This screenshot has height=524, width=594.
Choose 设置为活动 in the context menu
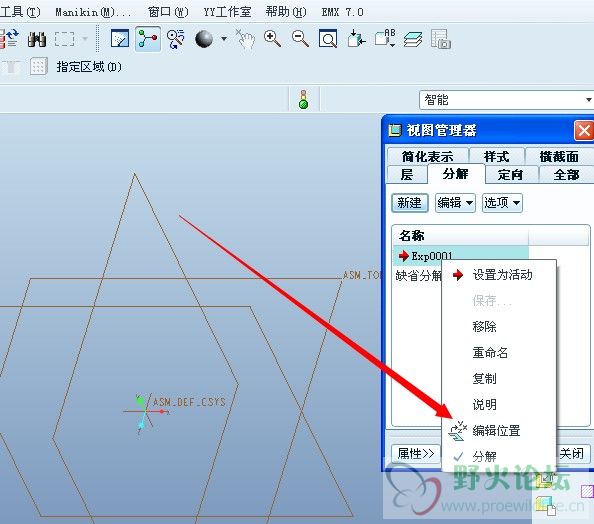[499, 275]
